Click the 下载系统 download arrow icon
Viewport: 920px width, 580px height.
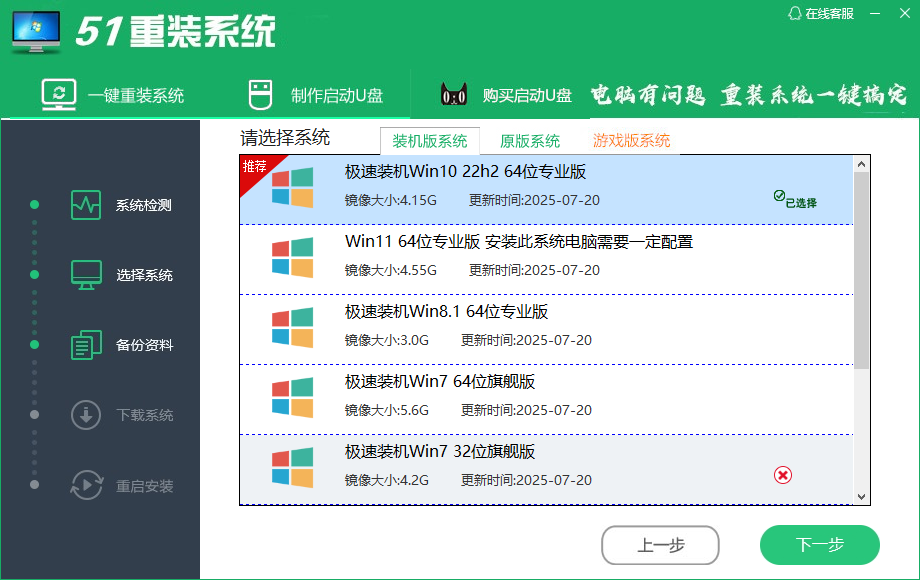tap(86, 415)
